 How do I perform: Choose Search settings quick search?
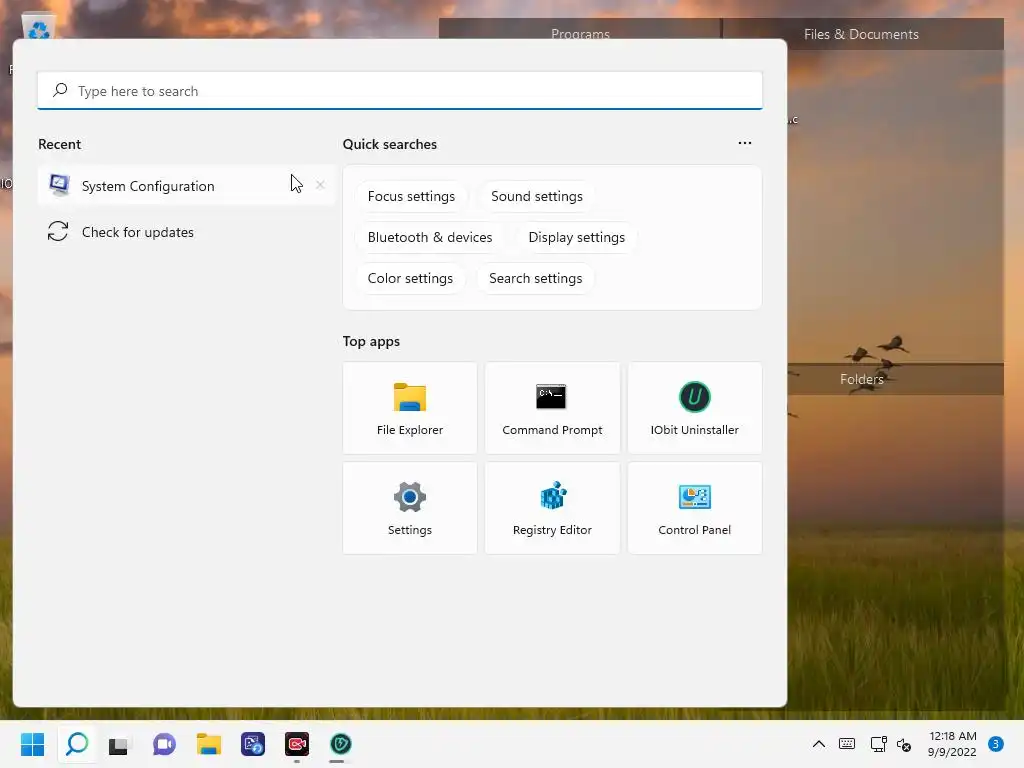tap(536, 278)
